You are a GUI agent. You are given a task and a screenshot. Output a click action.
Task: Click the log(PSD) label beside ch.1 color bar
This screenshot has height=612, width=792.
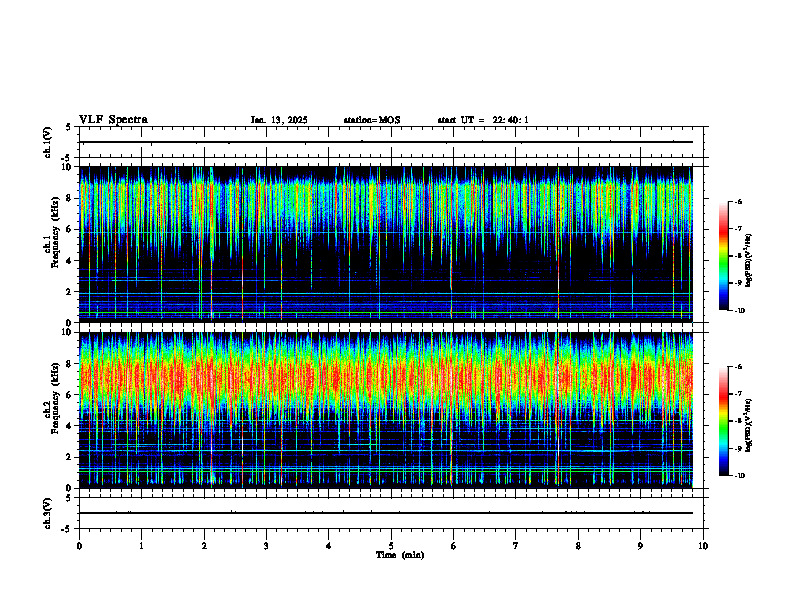(749, 261)
